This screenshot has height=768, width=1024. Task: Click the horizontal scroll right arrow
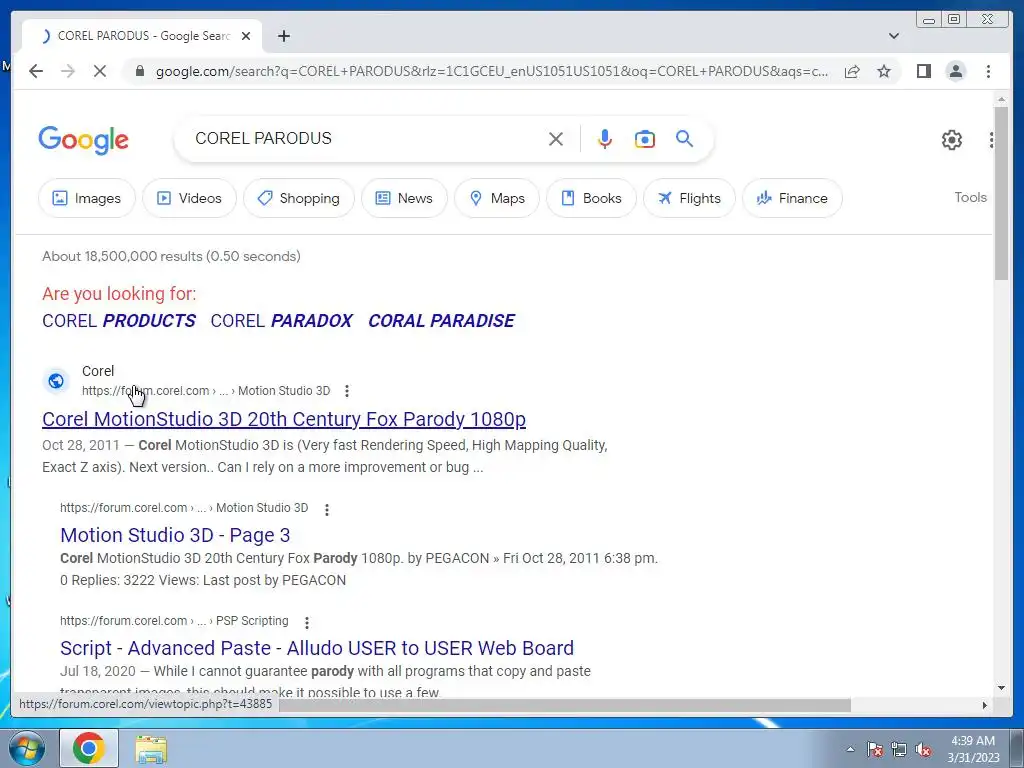point(985,705)
